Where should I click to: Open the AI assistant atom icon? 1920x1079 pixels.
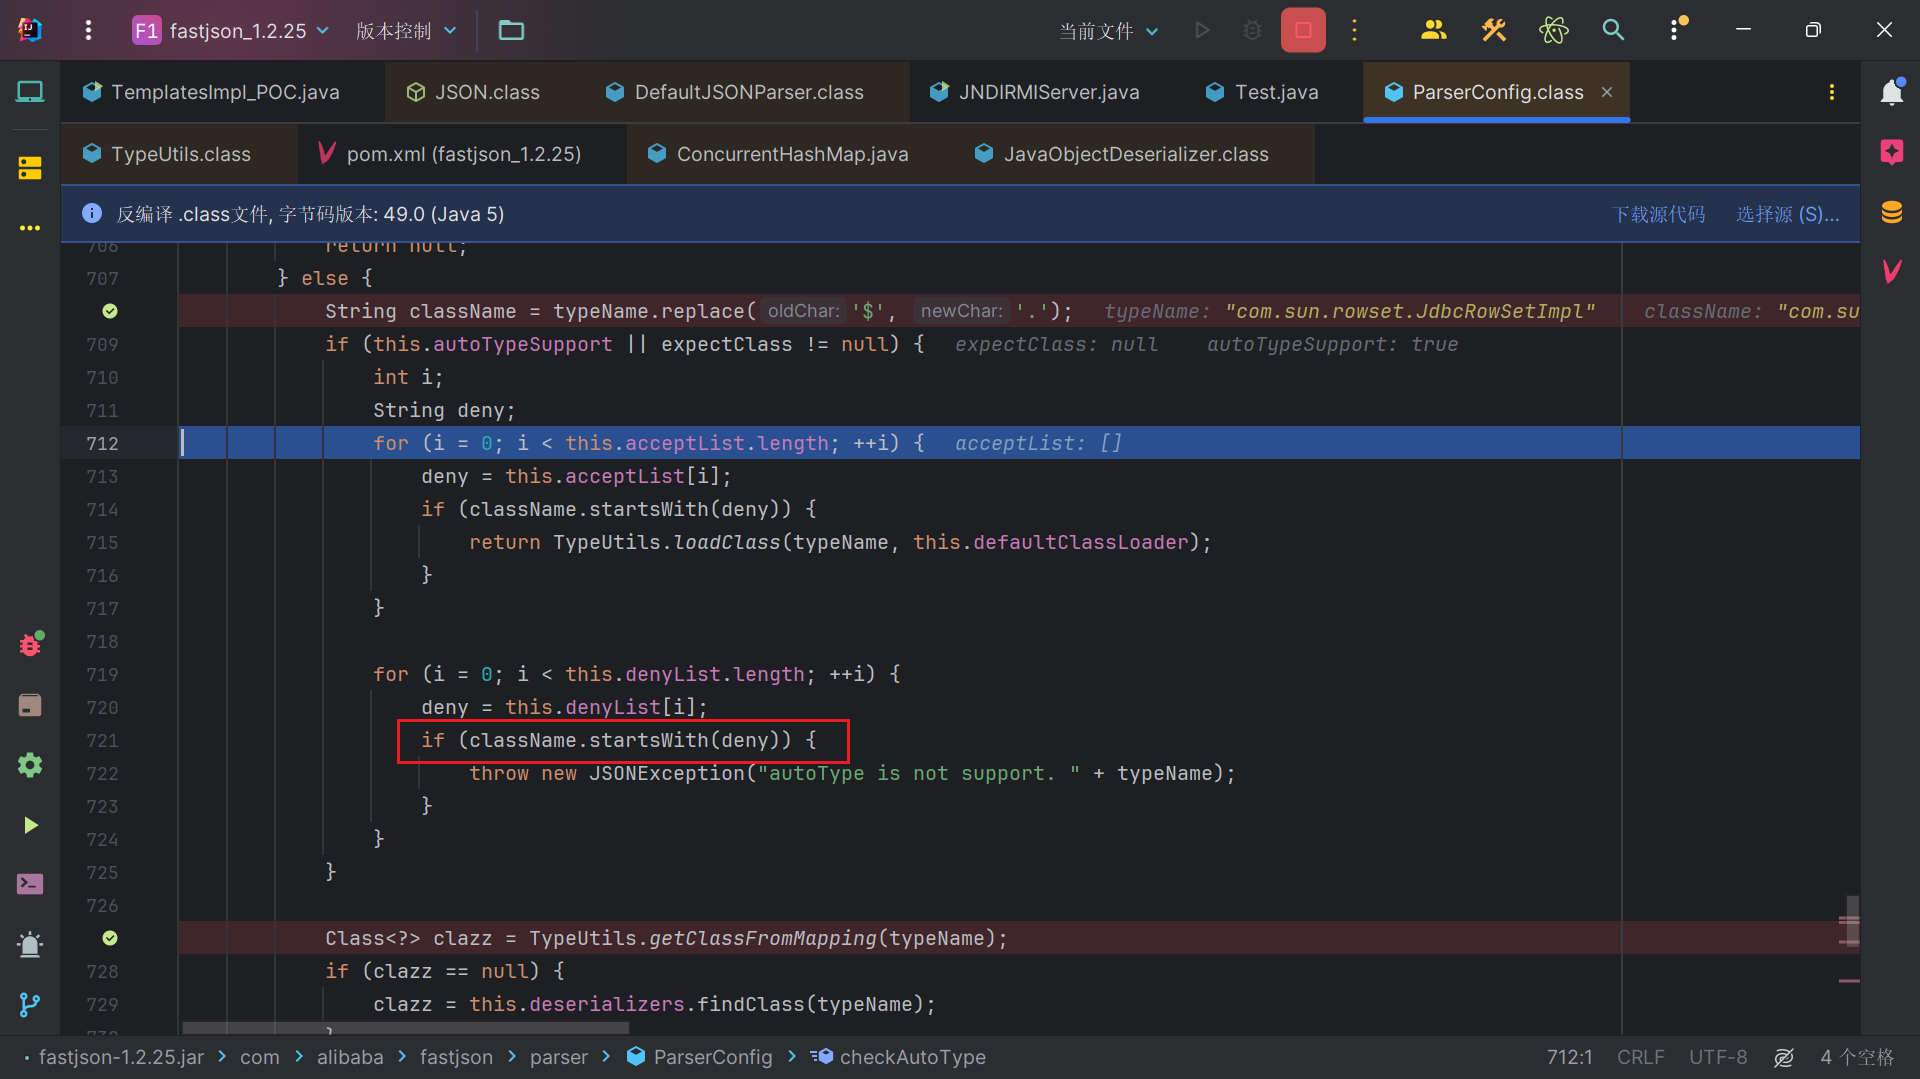pos(1553,30)
